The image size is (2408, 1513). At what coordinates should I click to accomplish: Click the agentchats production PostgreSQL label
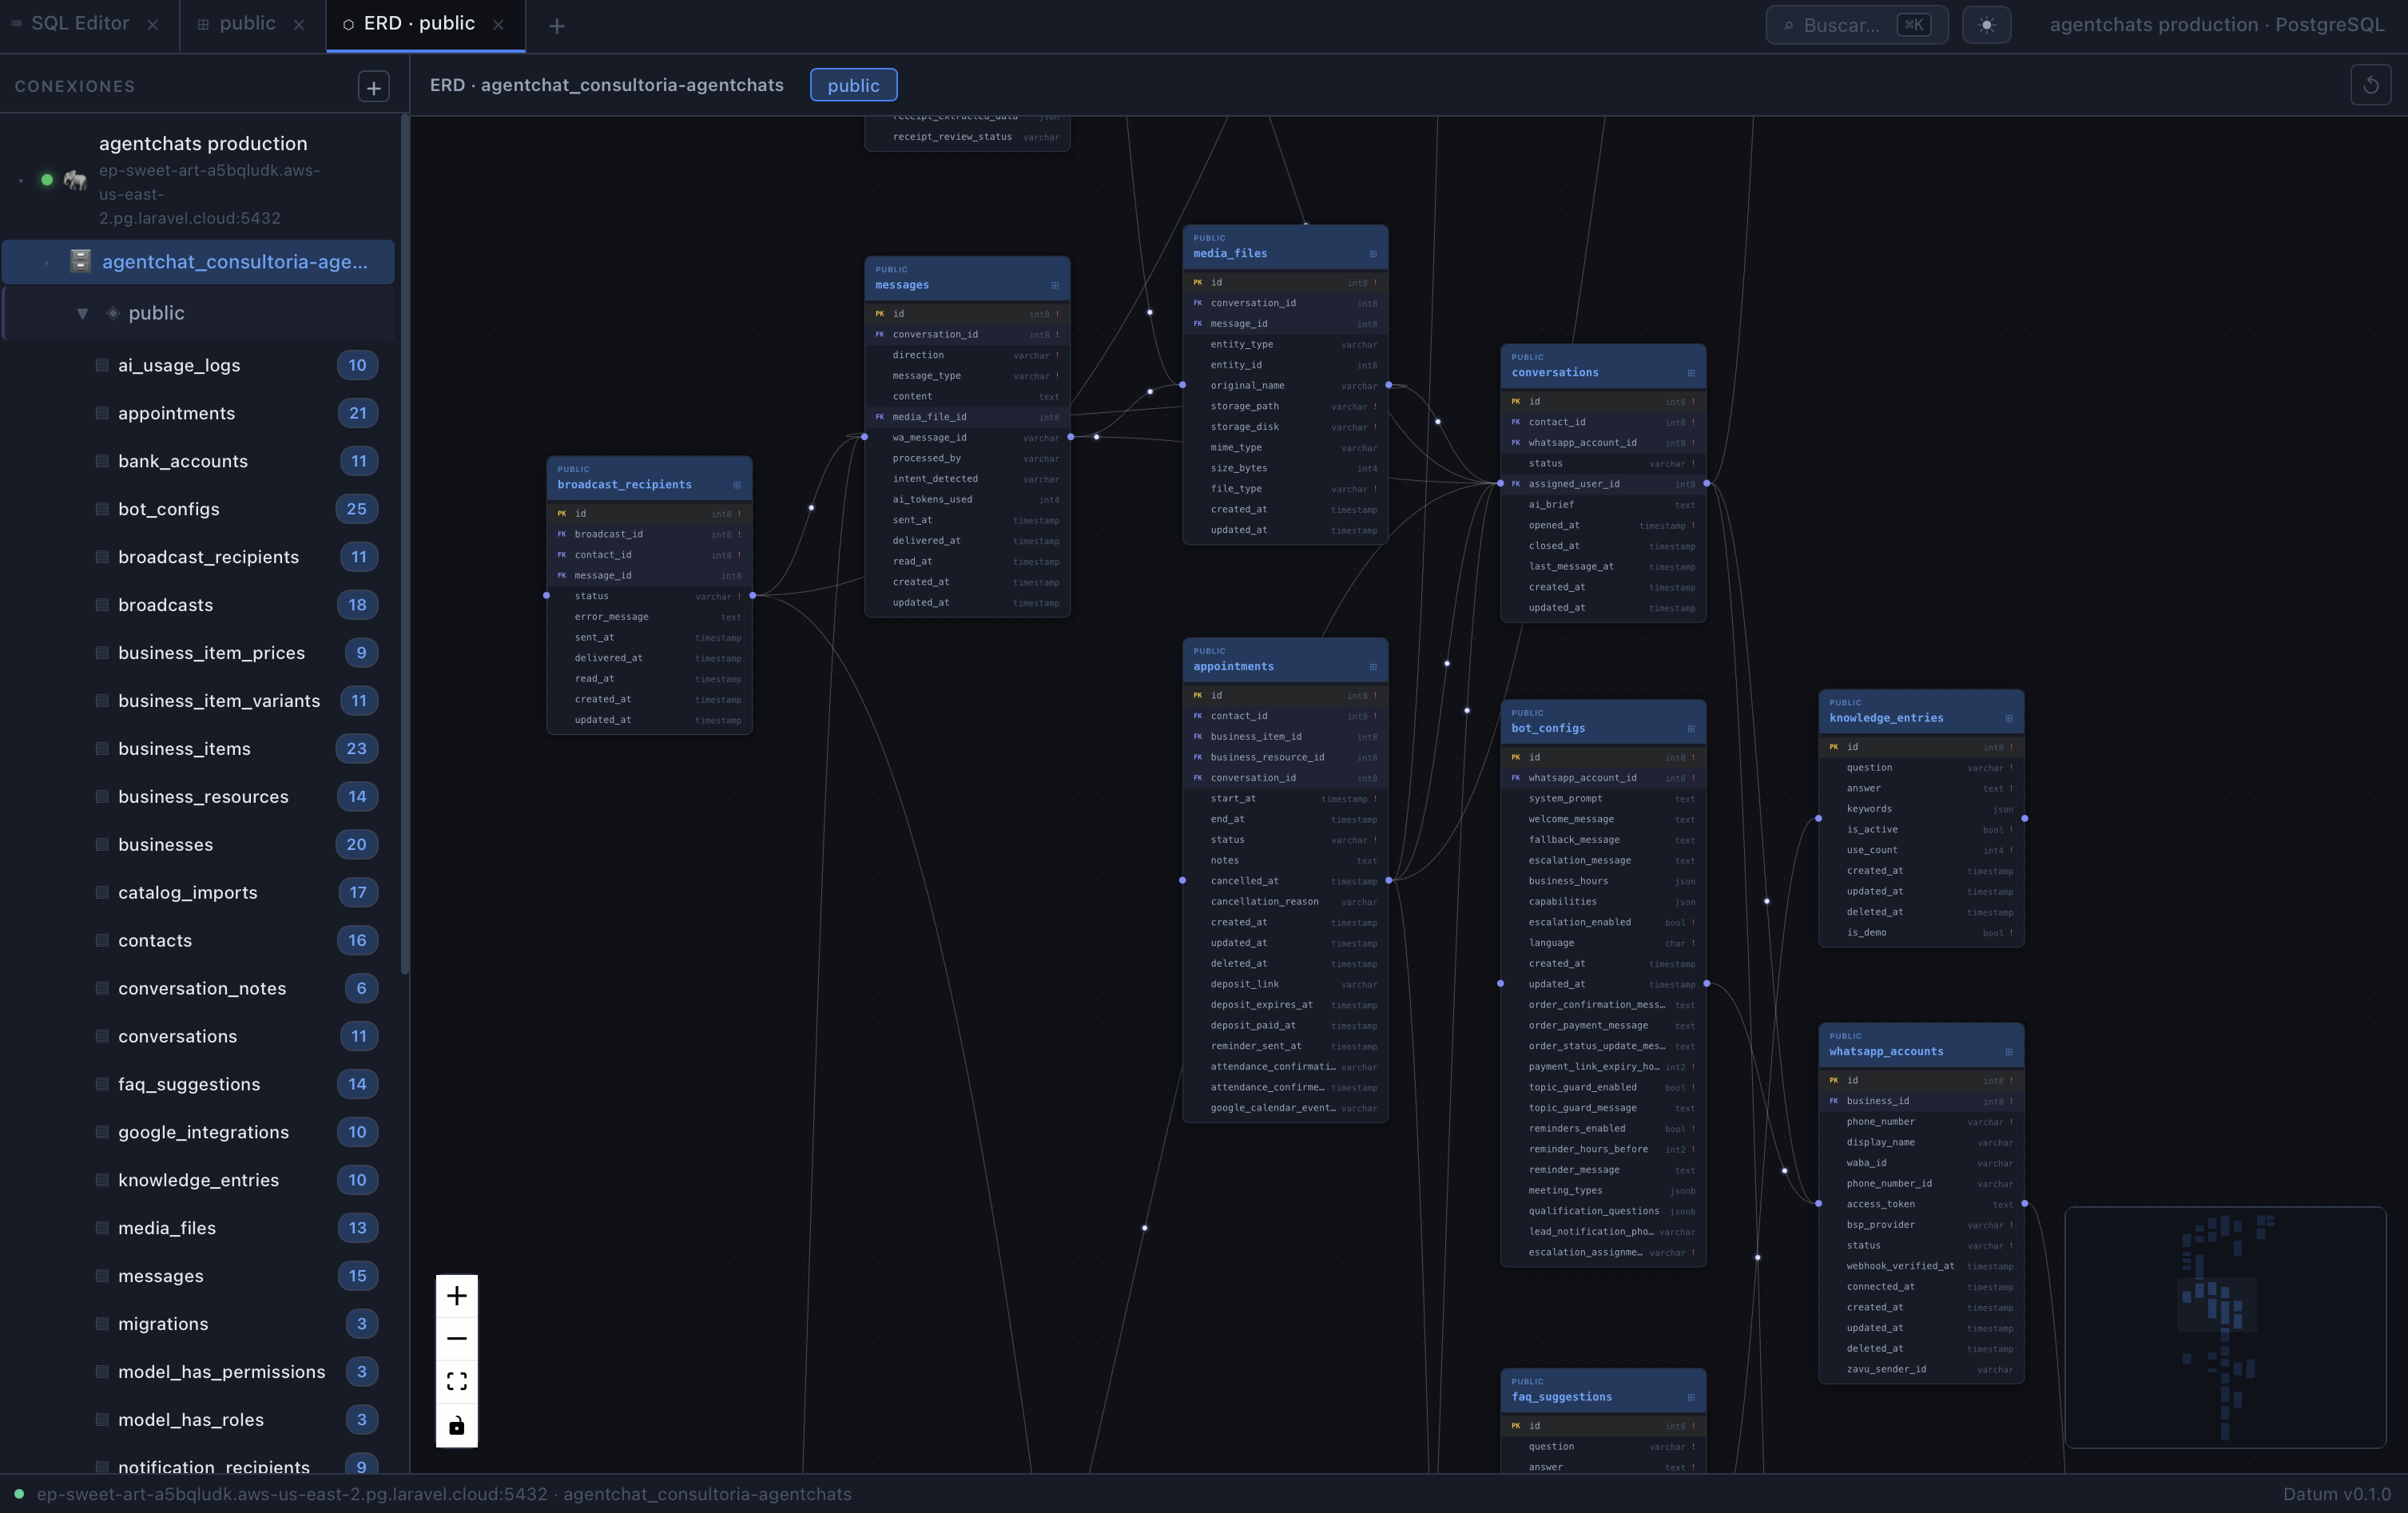coord(2217,25)
